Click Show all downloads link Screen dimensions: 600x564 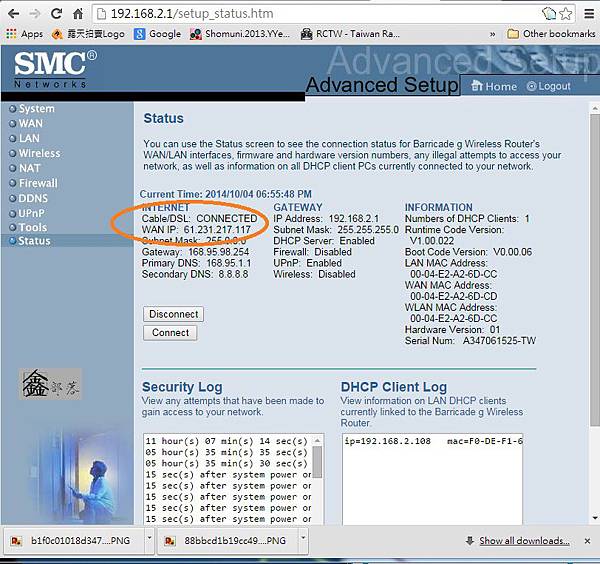pyautogui.click(x=524, y=541)
